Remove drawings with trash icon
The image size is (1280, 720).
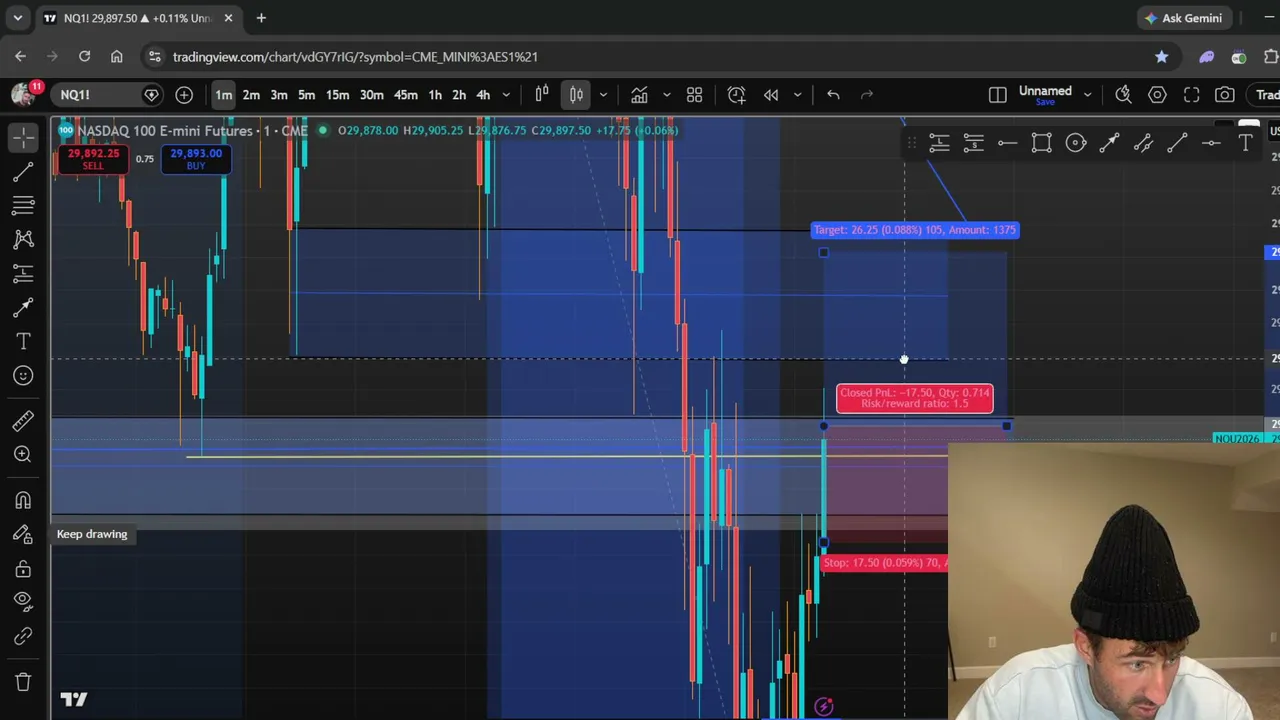coord(23,682)
